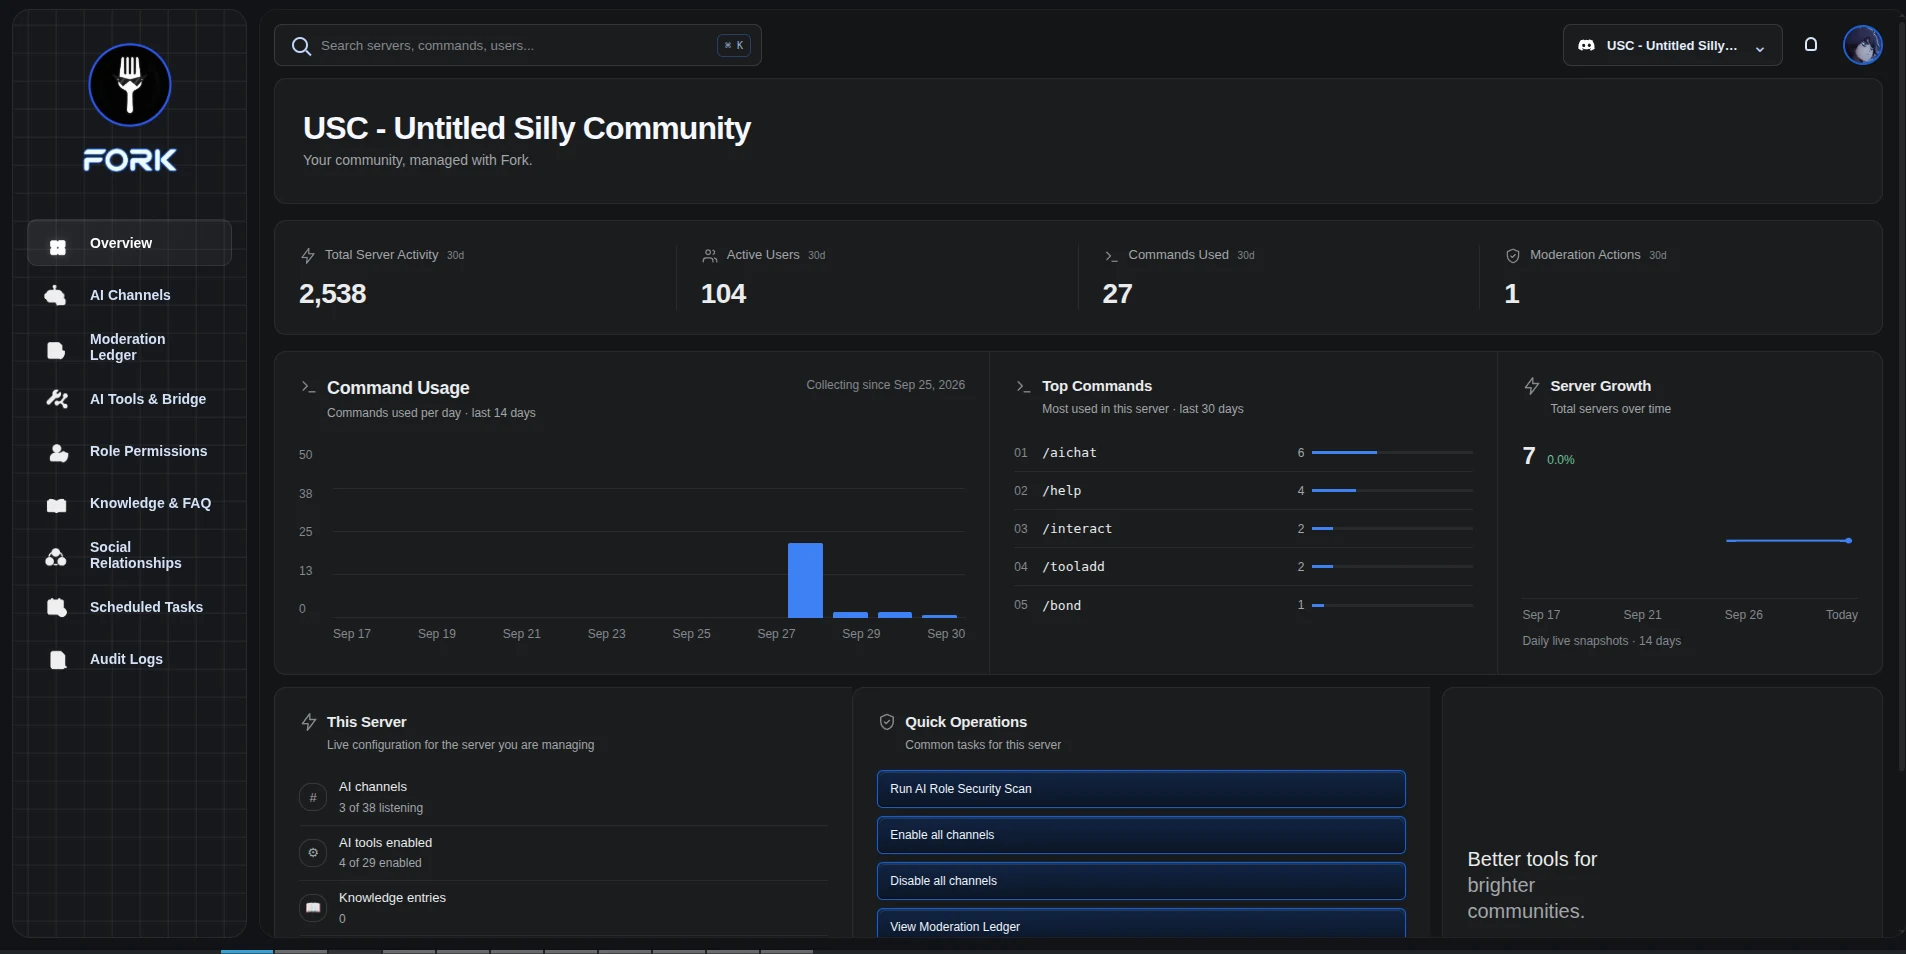Screen dimensions: 1906x954
Task: Click the AI Tools & Bridge icon
Action: click(x=57, y=399)
